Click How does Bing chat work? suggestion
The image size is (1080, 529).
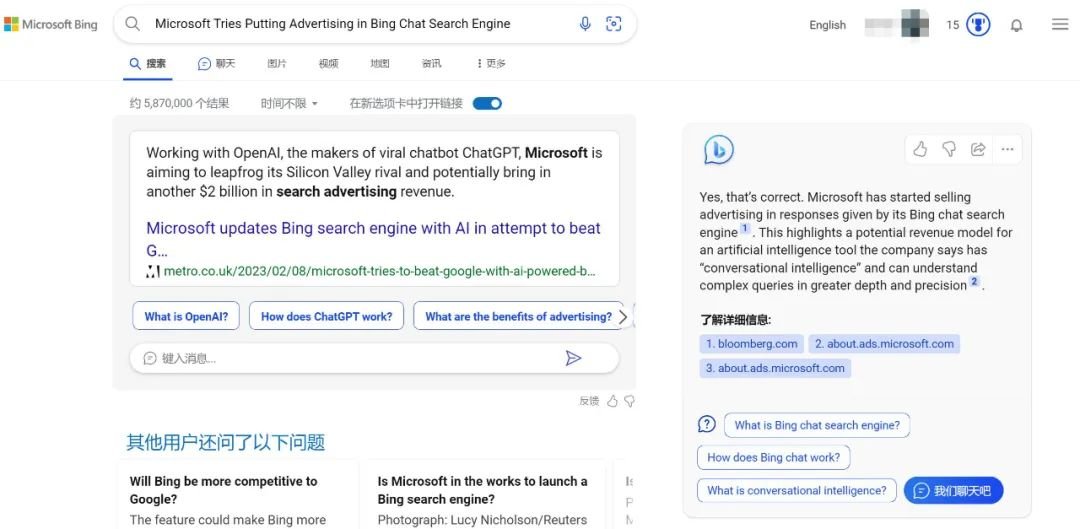773,457
